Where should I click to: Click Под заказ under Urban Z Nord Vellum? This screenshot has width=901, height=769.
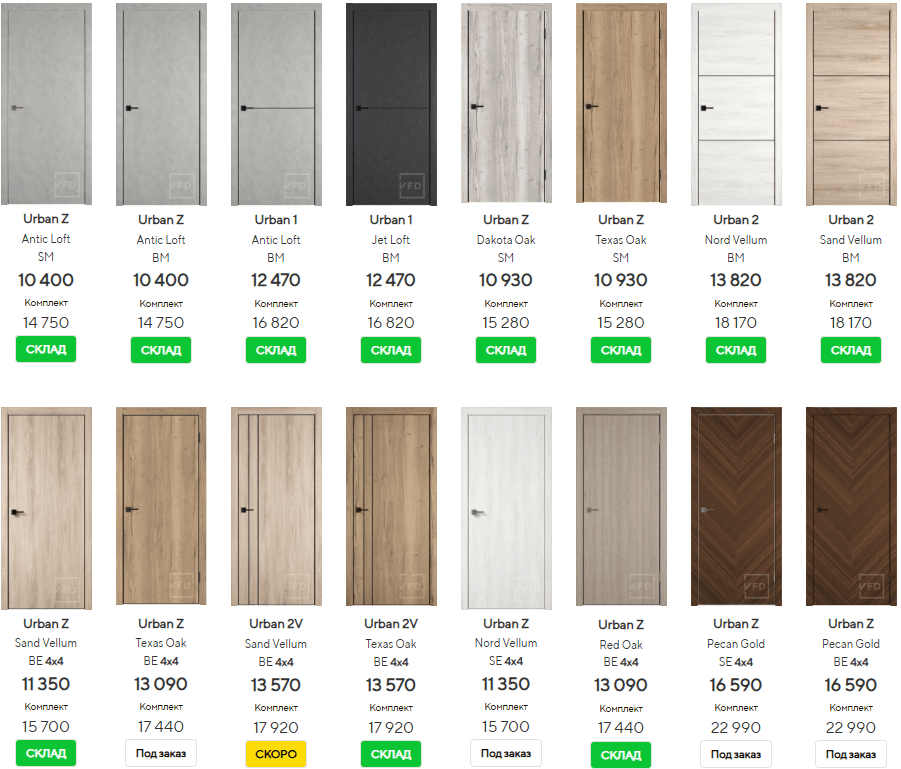[506, 753]
